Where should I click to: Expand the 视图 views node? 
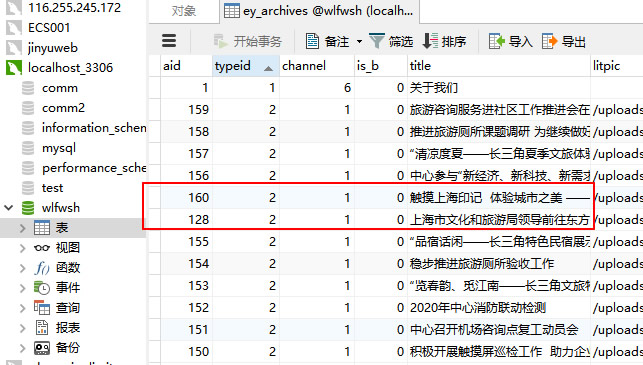(x=23, y=248)
